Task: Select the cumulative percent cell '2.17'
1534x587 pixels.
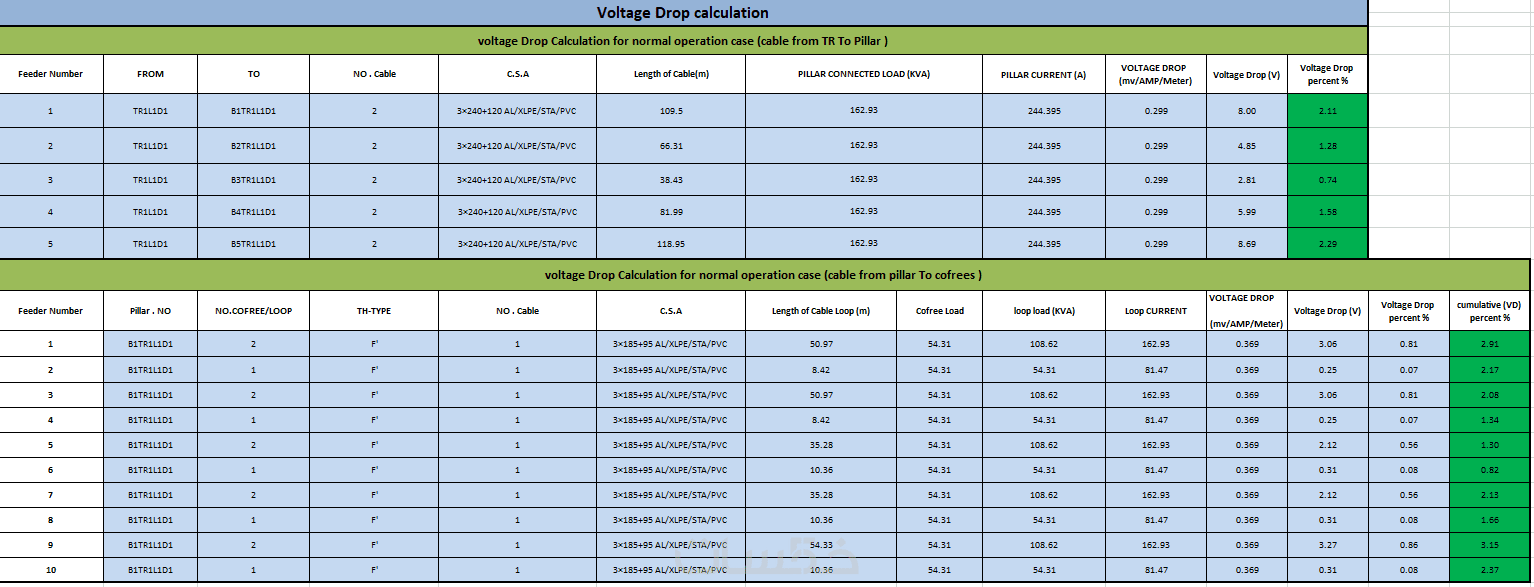Action: point(1490,370)
